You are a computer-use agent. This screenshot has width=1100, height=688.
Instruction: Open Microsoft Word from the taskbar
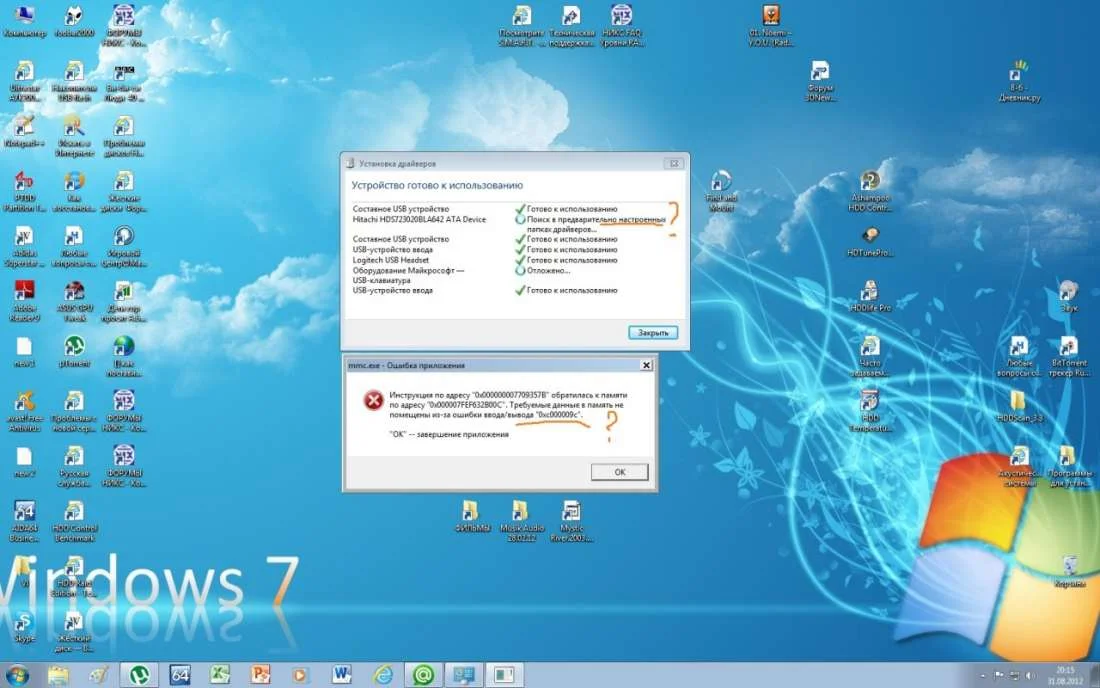342,675
